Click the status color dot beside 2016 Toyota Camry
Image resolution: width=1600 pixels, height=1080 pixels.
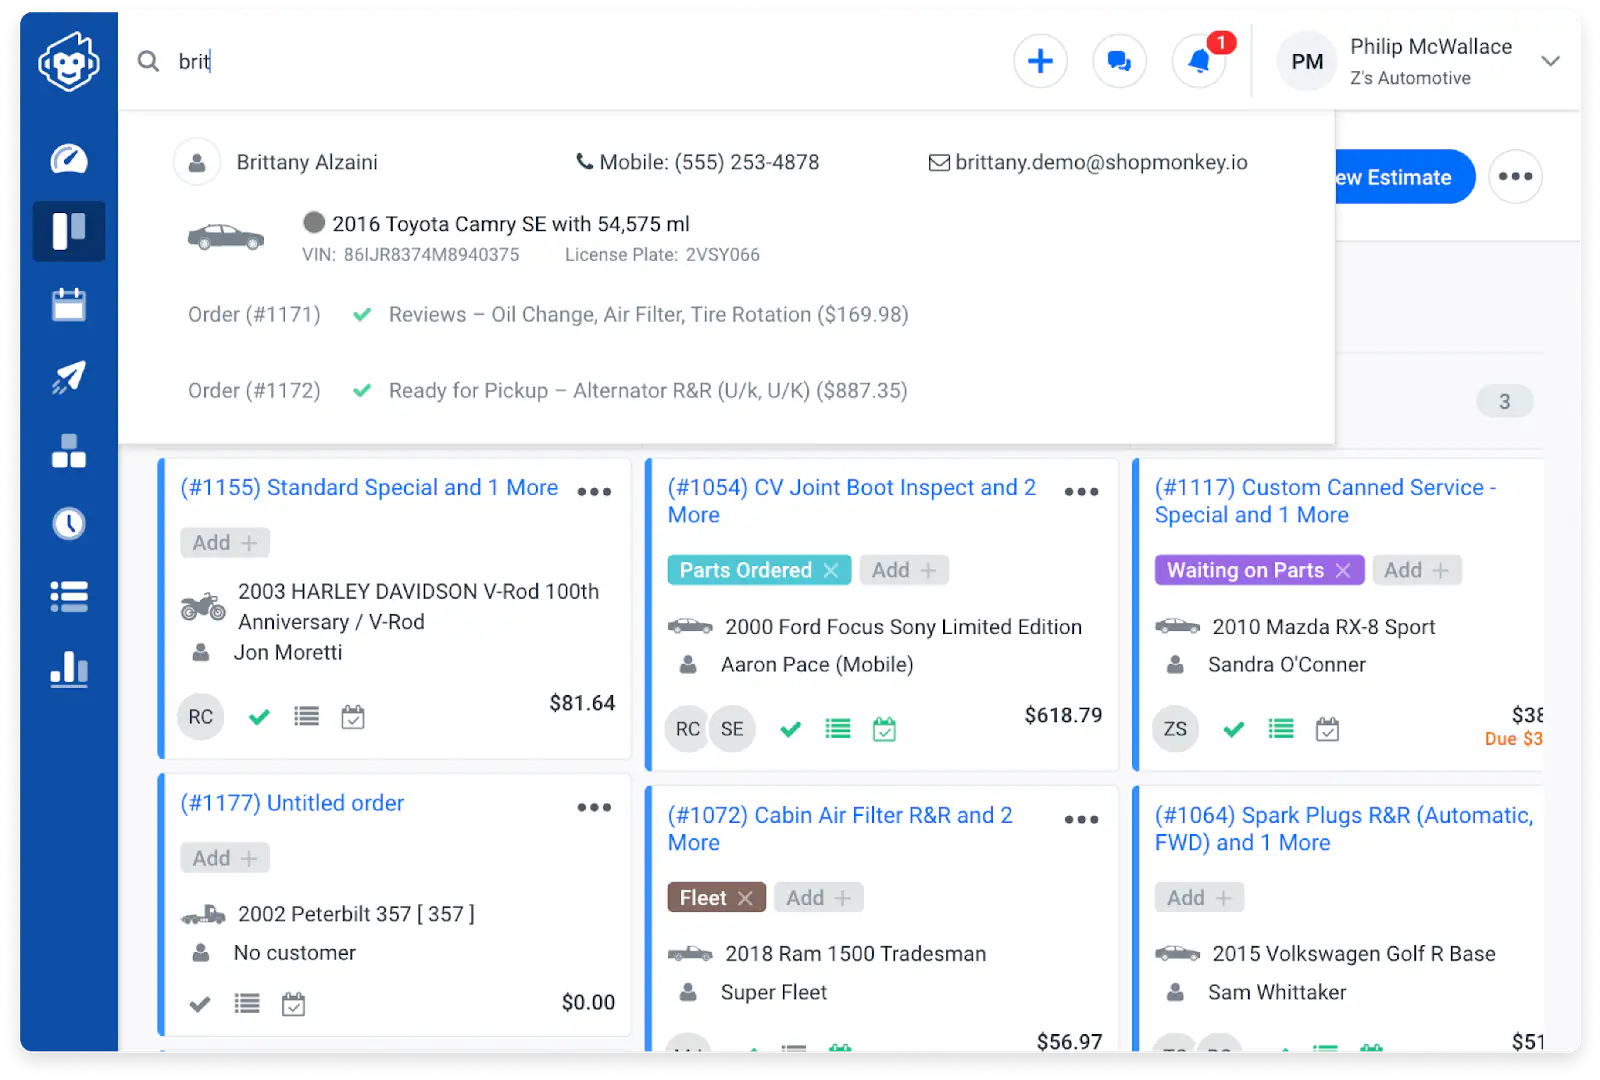pos(314,223)
